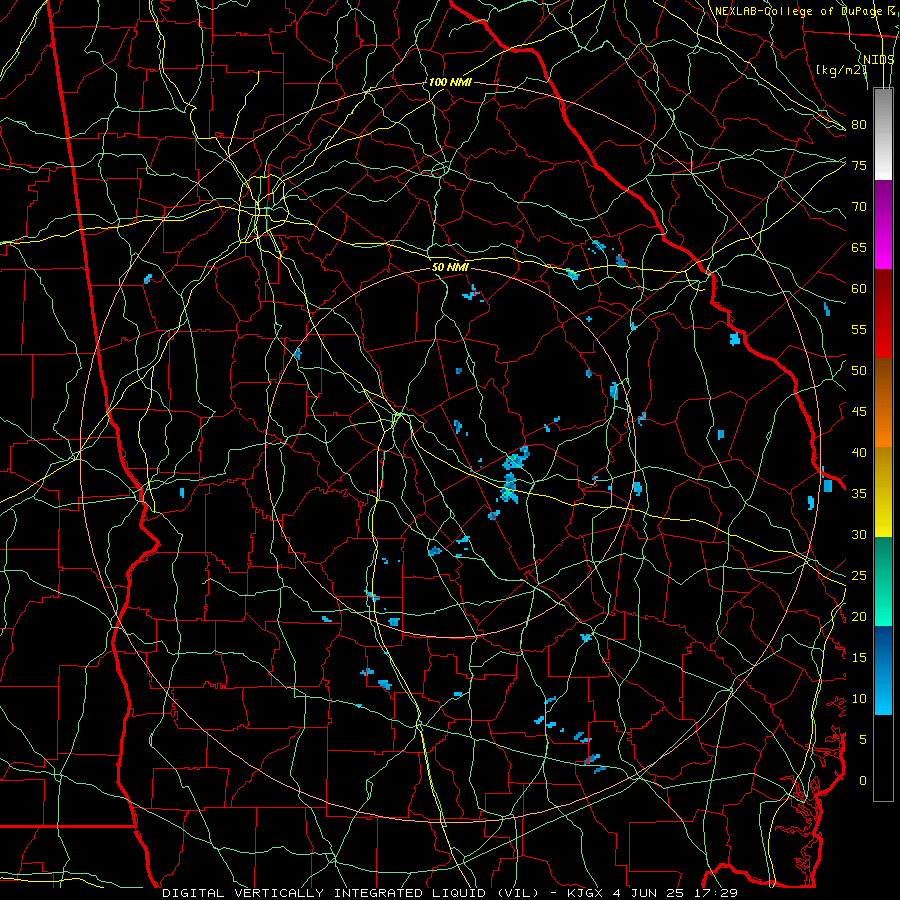Viewport: 900px width, 900px height.
Task: Click the 40 value on the scale
Action: click(859, 452)
